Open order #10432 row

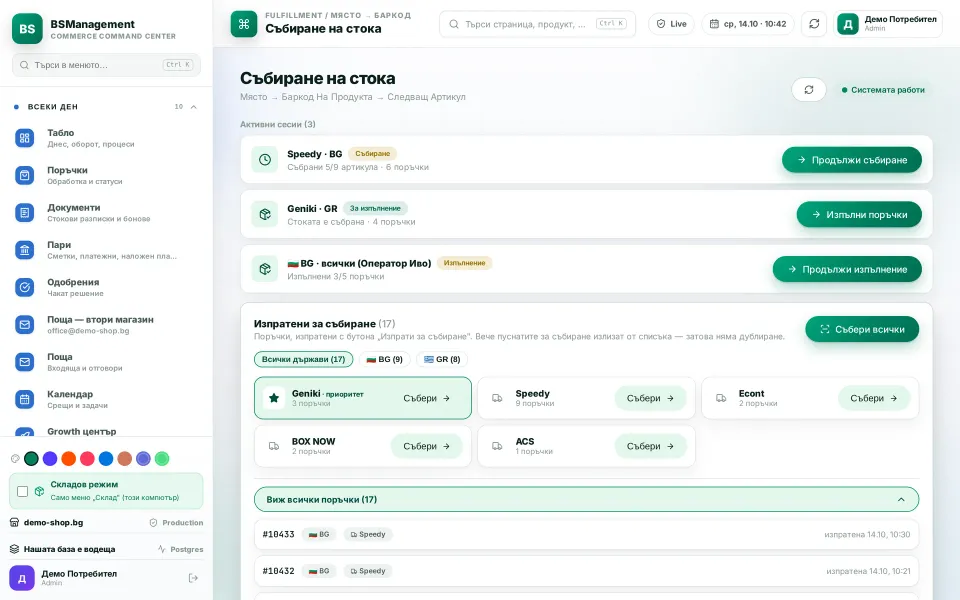tap(586, 571)
